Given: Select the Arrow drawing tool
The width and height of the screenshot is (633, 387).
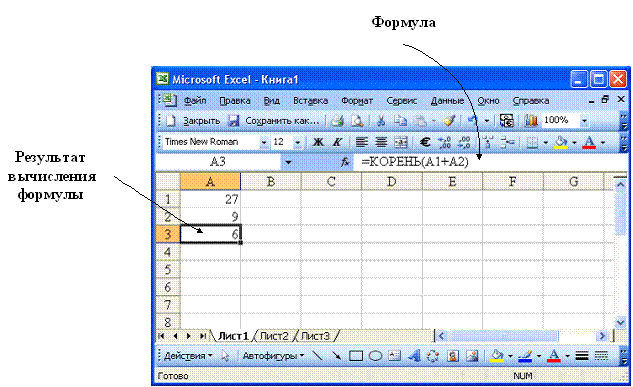Looking at the screenshot, I should pyautogui.click(x=336, y=356).
